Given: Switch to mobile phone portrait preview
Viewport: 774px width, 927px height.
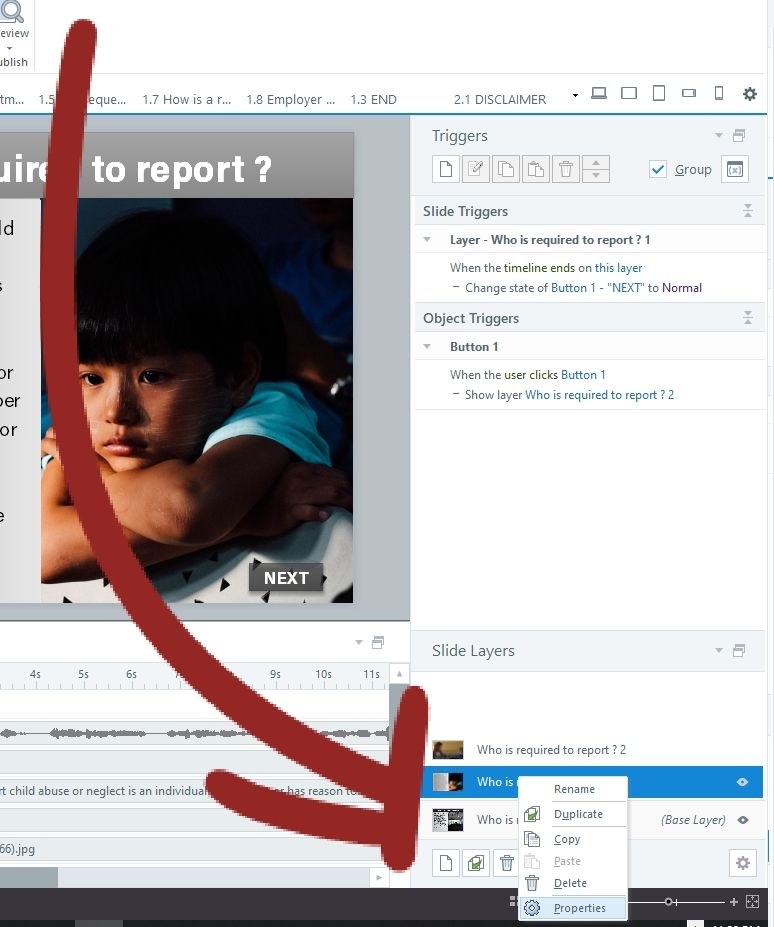Looking at the screenshot, I should pyautogui.click(x=718, y=94).
